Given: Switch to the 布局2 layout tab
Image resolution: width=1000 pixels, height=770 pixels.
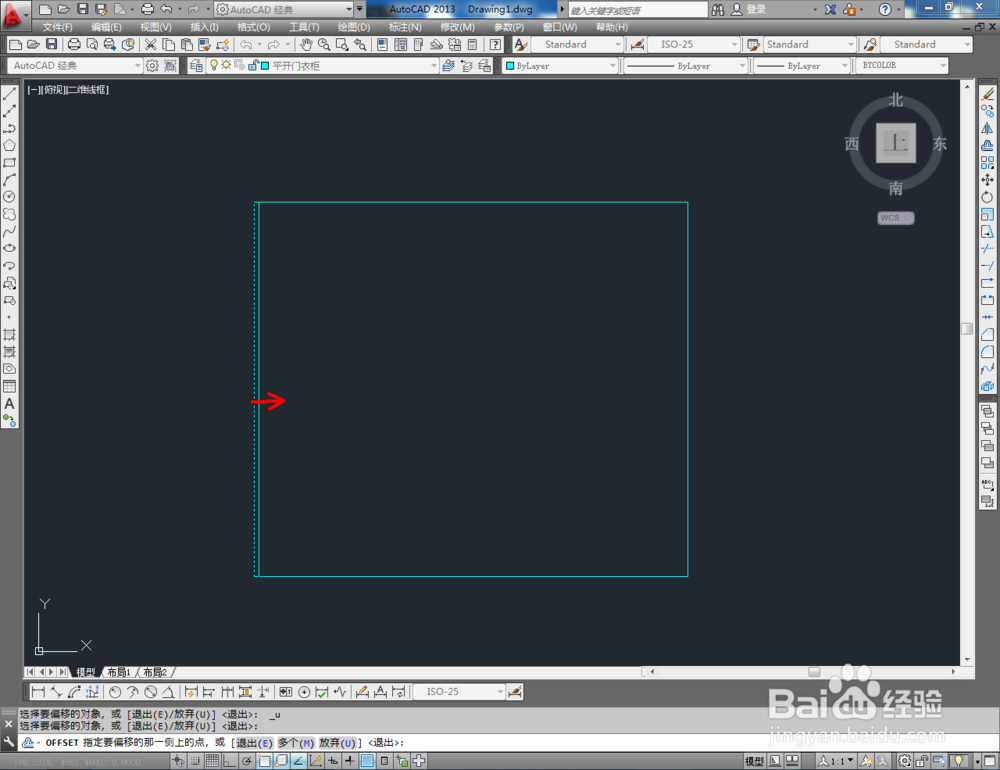Looking at the screenshot, I should [x=154, y=672].
